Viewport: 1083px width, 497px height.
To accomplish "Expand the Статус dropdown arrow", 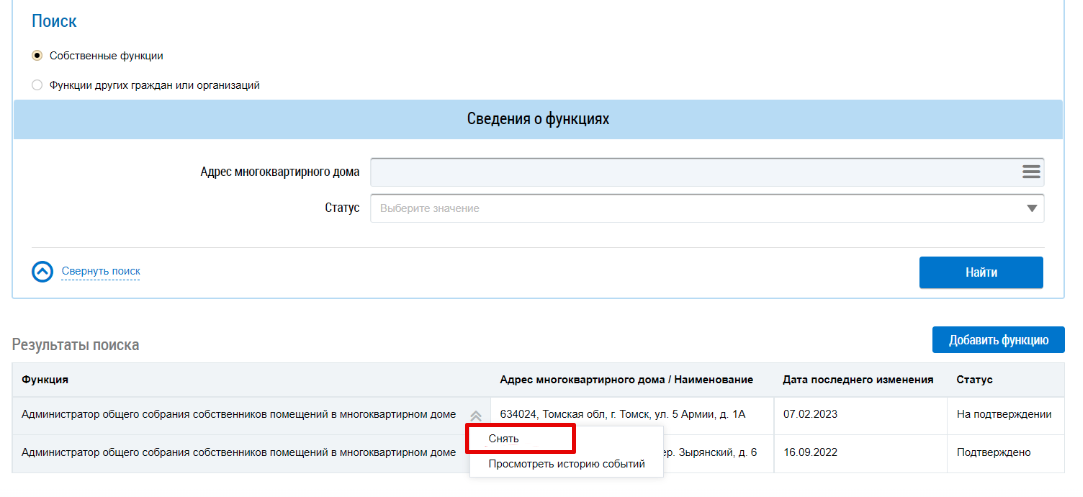I will [1031, 208].
